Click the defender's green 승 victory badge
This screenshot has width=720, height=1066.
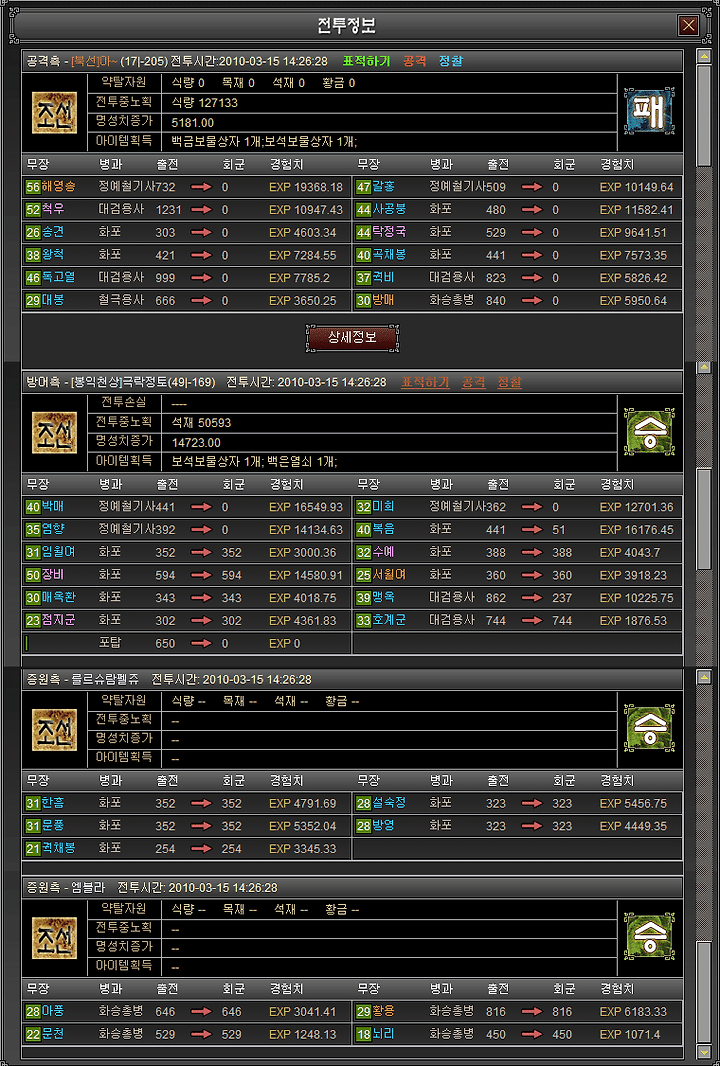coord(649,432)
